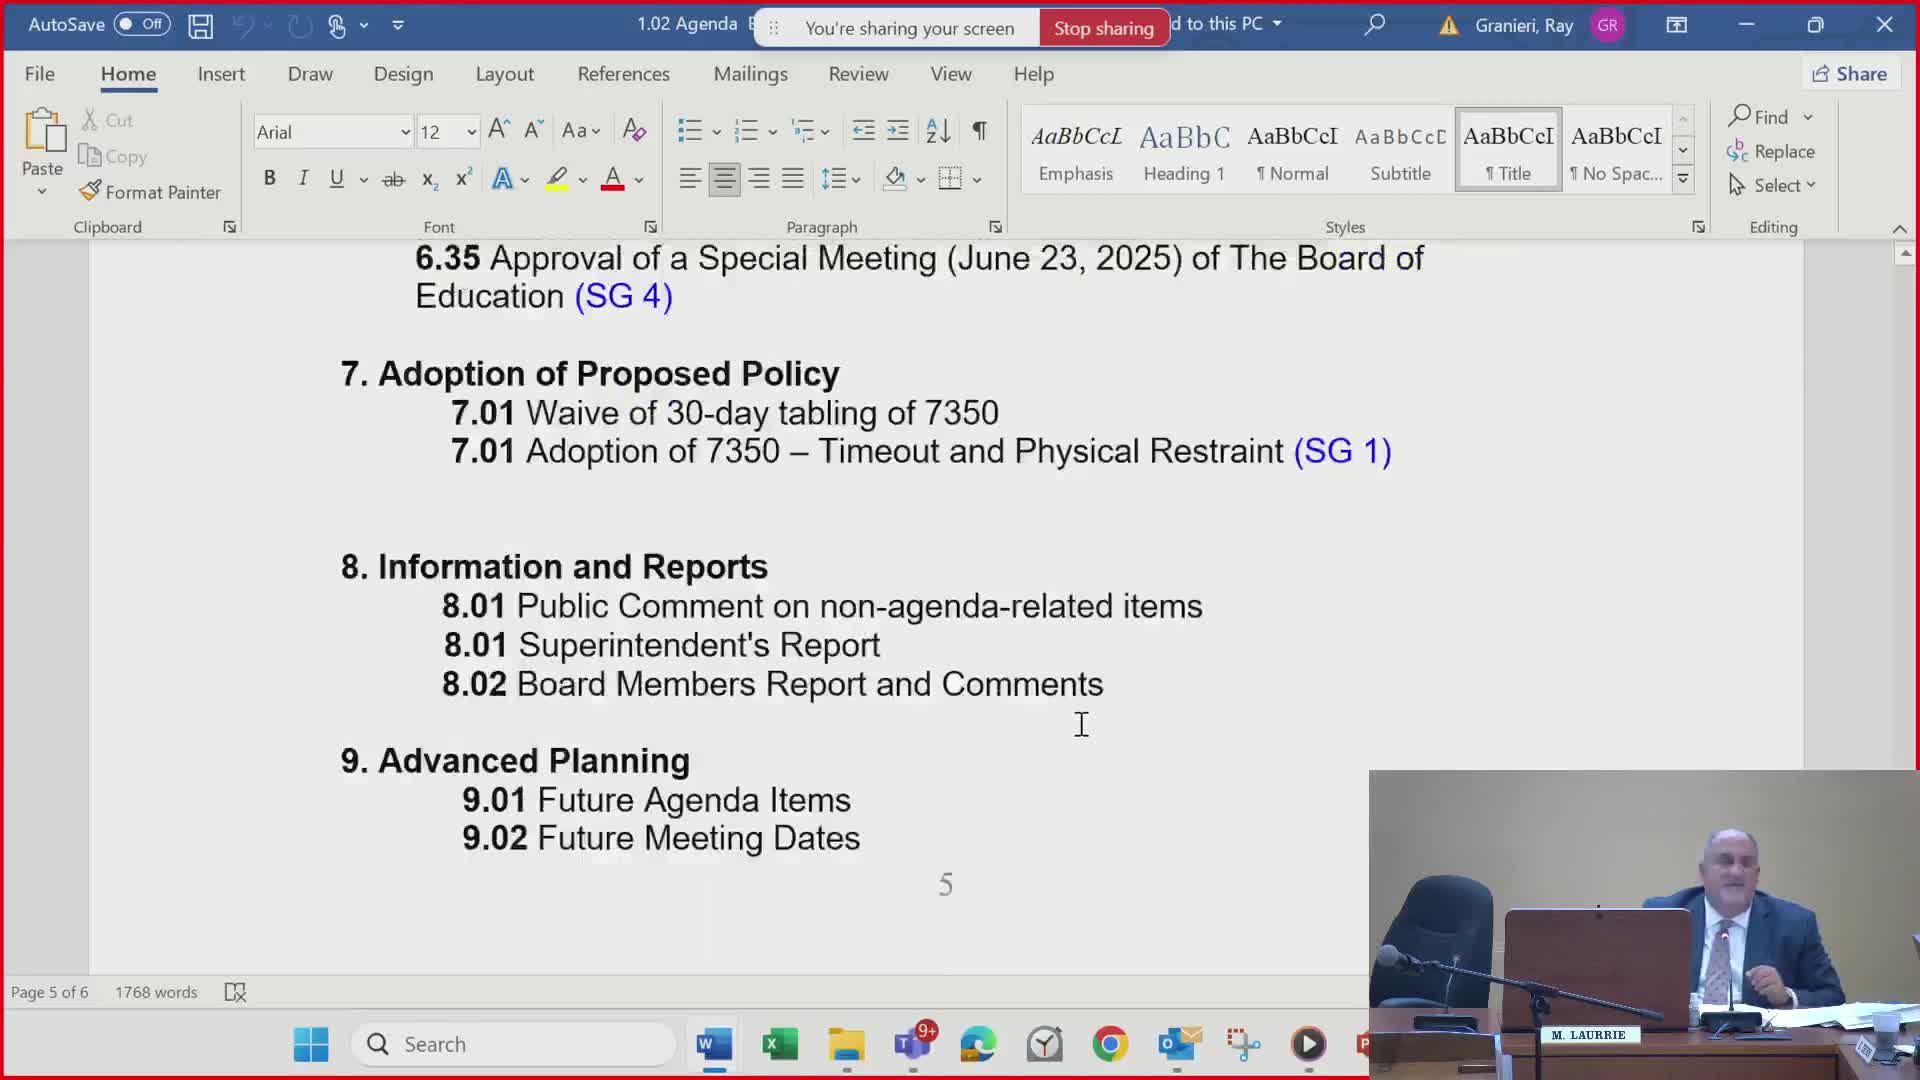Screen dimensions: 1920x1080
Task: Open the Arial font name dropdown
Action: click(405, 132)
